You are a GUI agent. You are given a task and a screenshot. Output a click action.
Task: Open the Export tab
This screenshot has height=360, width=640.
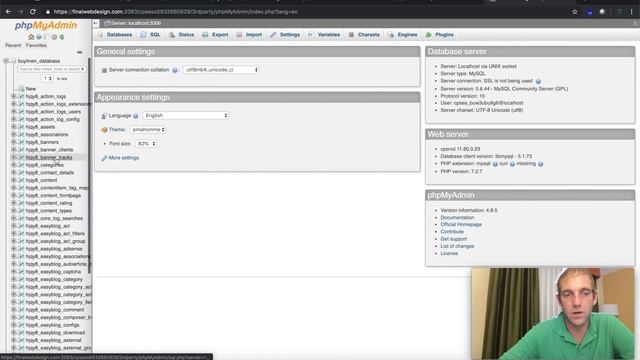[215, 35]
